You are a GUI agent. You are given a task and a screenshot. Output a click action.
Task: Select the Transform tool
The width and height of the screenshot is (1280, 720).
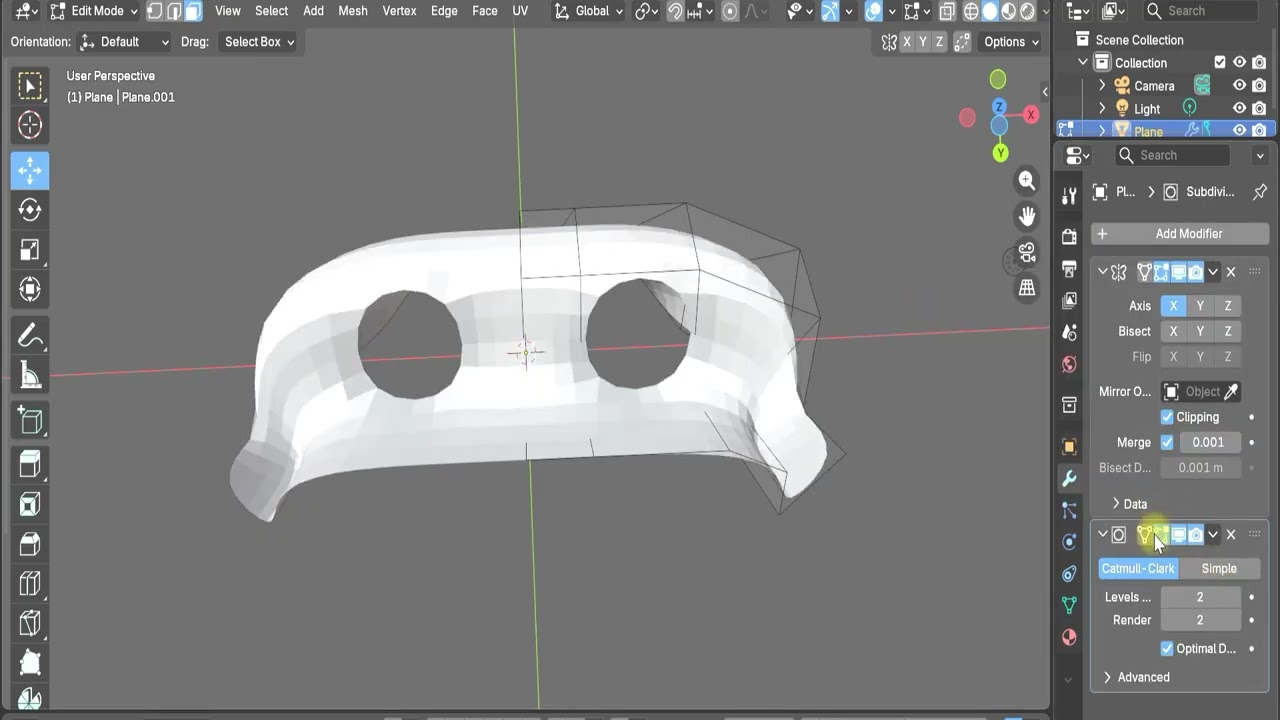click(30, 290)
